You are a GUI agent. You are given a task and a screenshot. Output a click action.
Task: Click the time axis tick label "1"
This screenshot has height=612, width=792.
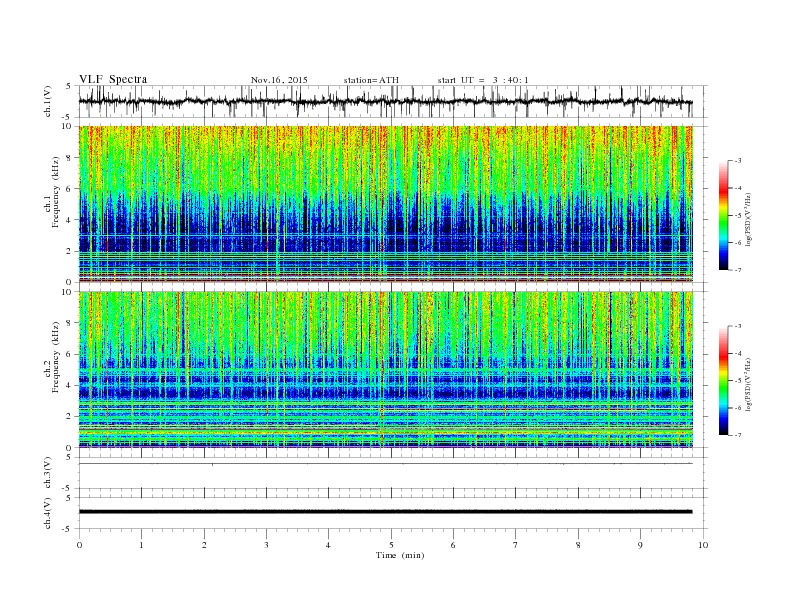[141, 545]
